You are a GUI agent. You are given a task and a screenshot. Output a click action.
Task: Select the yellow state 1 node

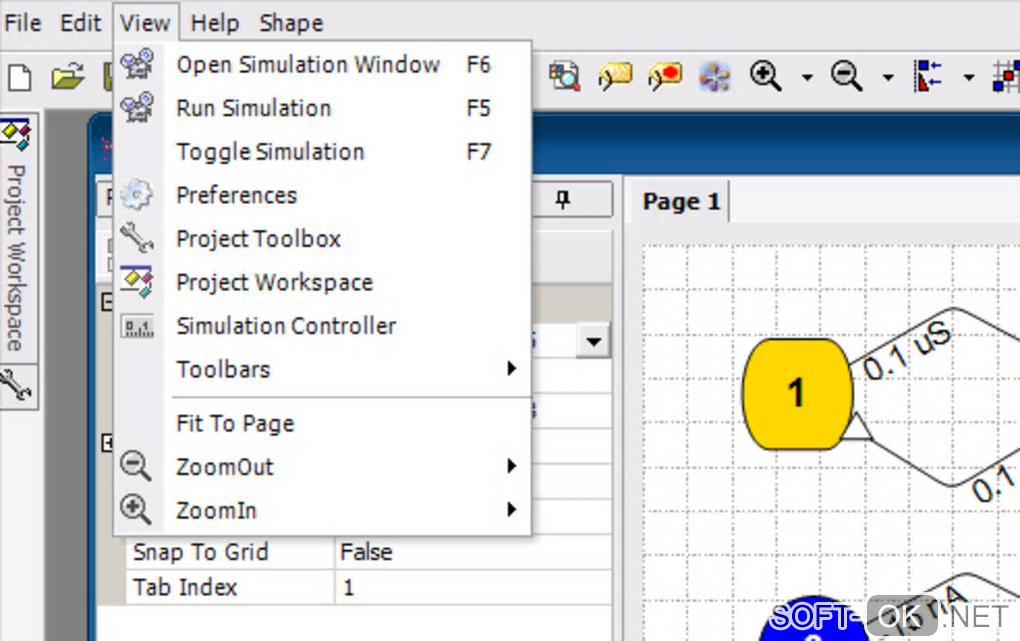798,394
